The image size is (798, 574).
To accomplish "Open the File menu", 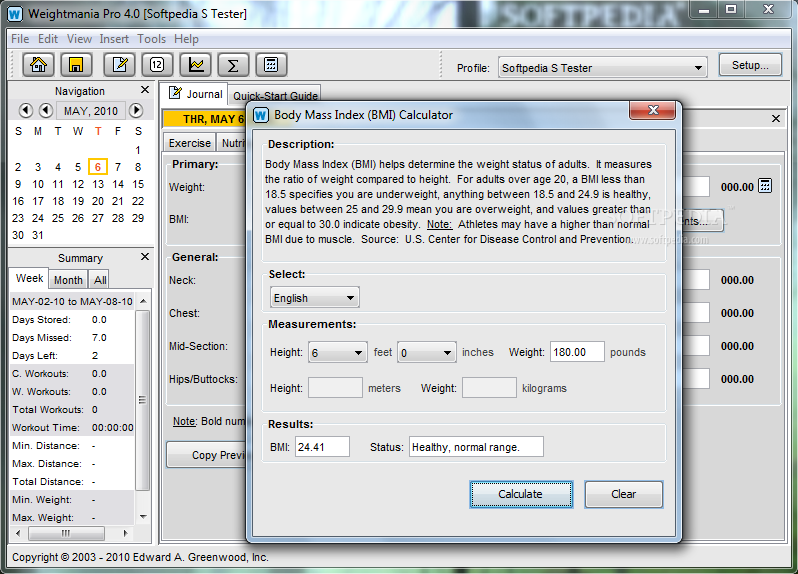I will (x=20, y=39).
